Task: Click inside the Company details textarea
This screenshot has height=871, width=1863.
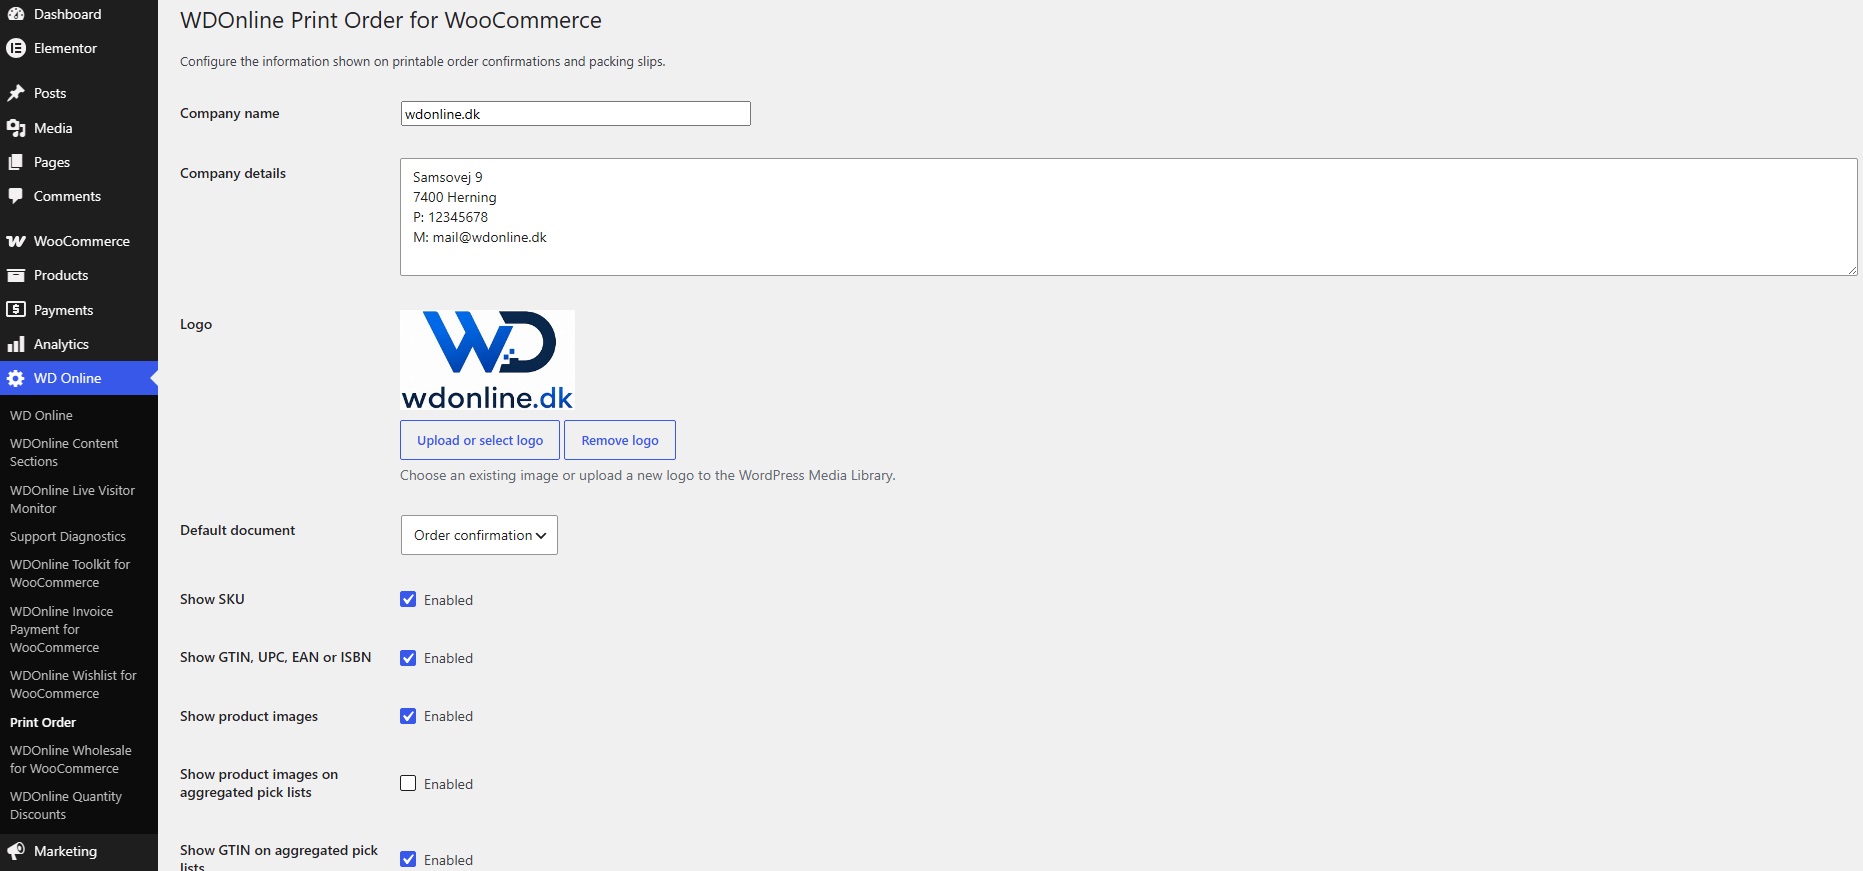Action: (x=1128, y=217)
